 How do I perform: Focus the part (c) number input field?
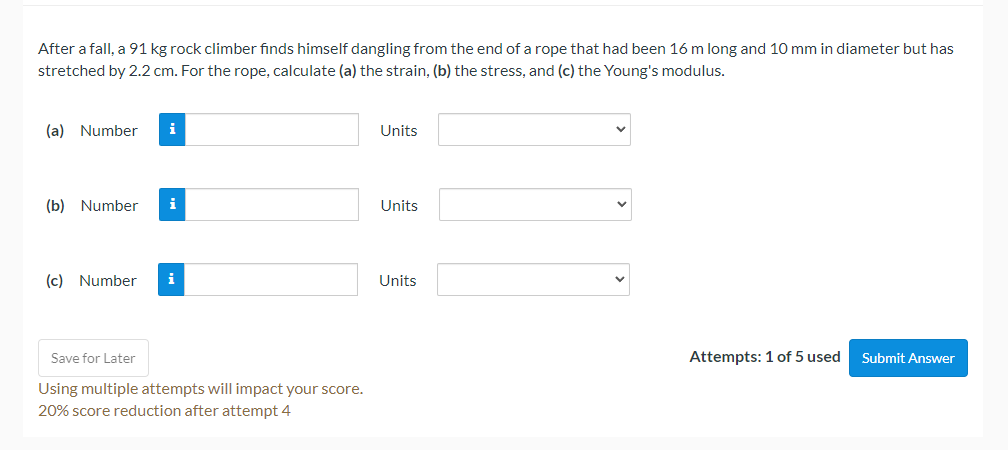271,280
